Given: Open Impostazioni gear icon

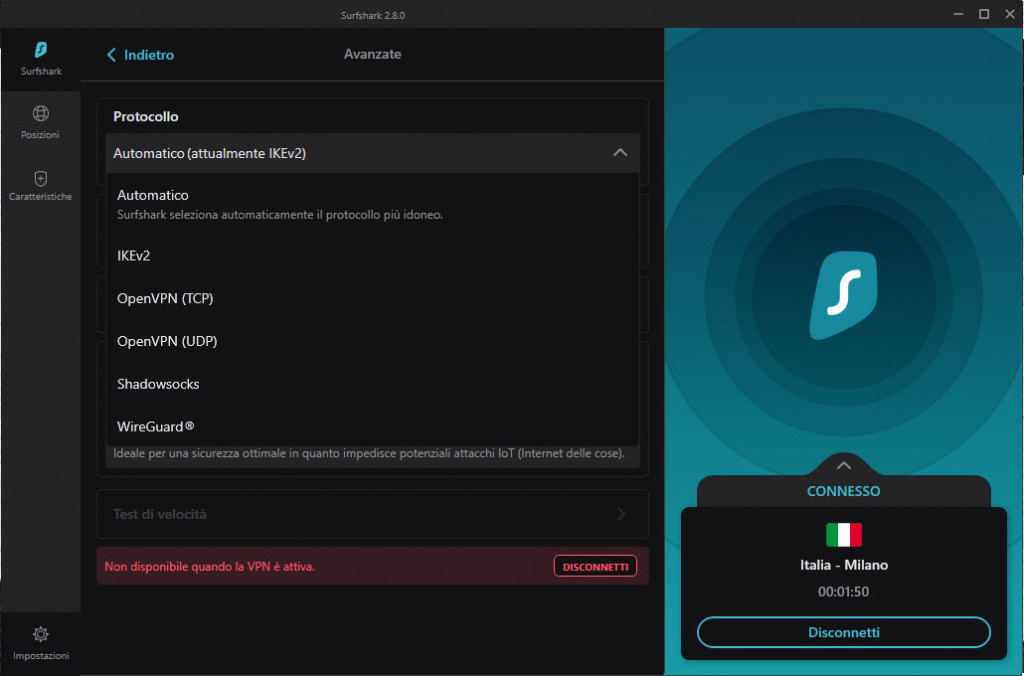Looking at the screenshot, I should [40, 634].
